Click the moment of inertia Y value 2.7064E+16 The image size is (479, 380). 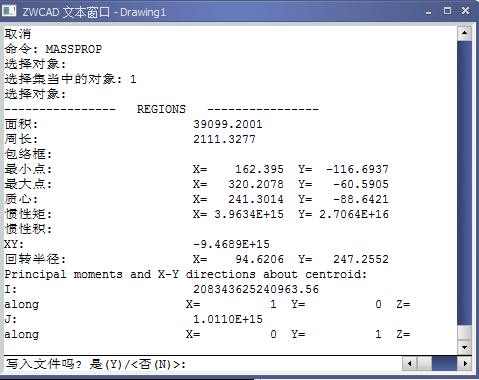point(354,214)
